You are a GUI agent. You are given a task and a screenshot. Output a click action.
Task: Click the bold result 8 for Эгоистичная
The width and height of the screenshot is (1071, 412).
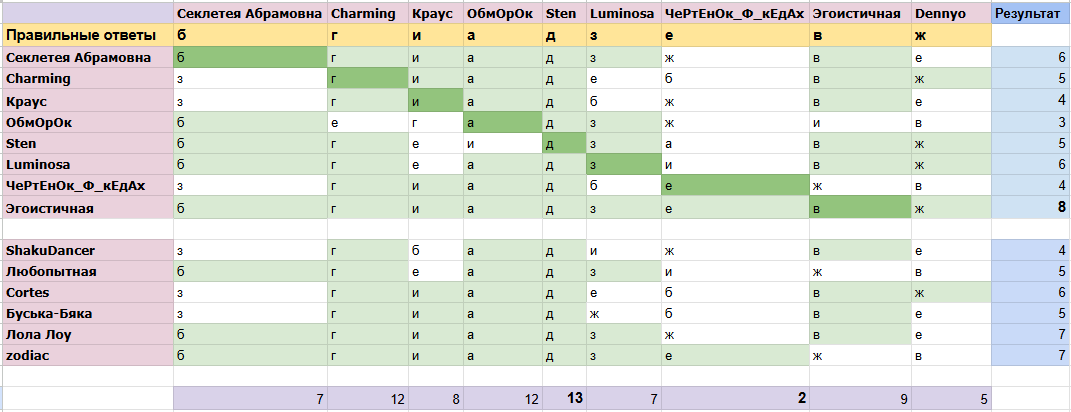[1061, 208]
